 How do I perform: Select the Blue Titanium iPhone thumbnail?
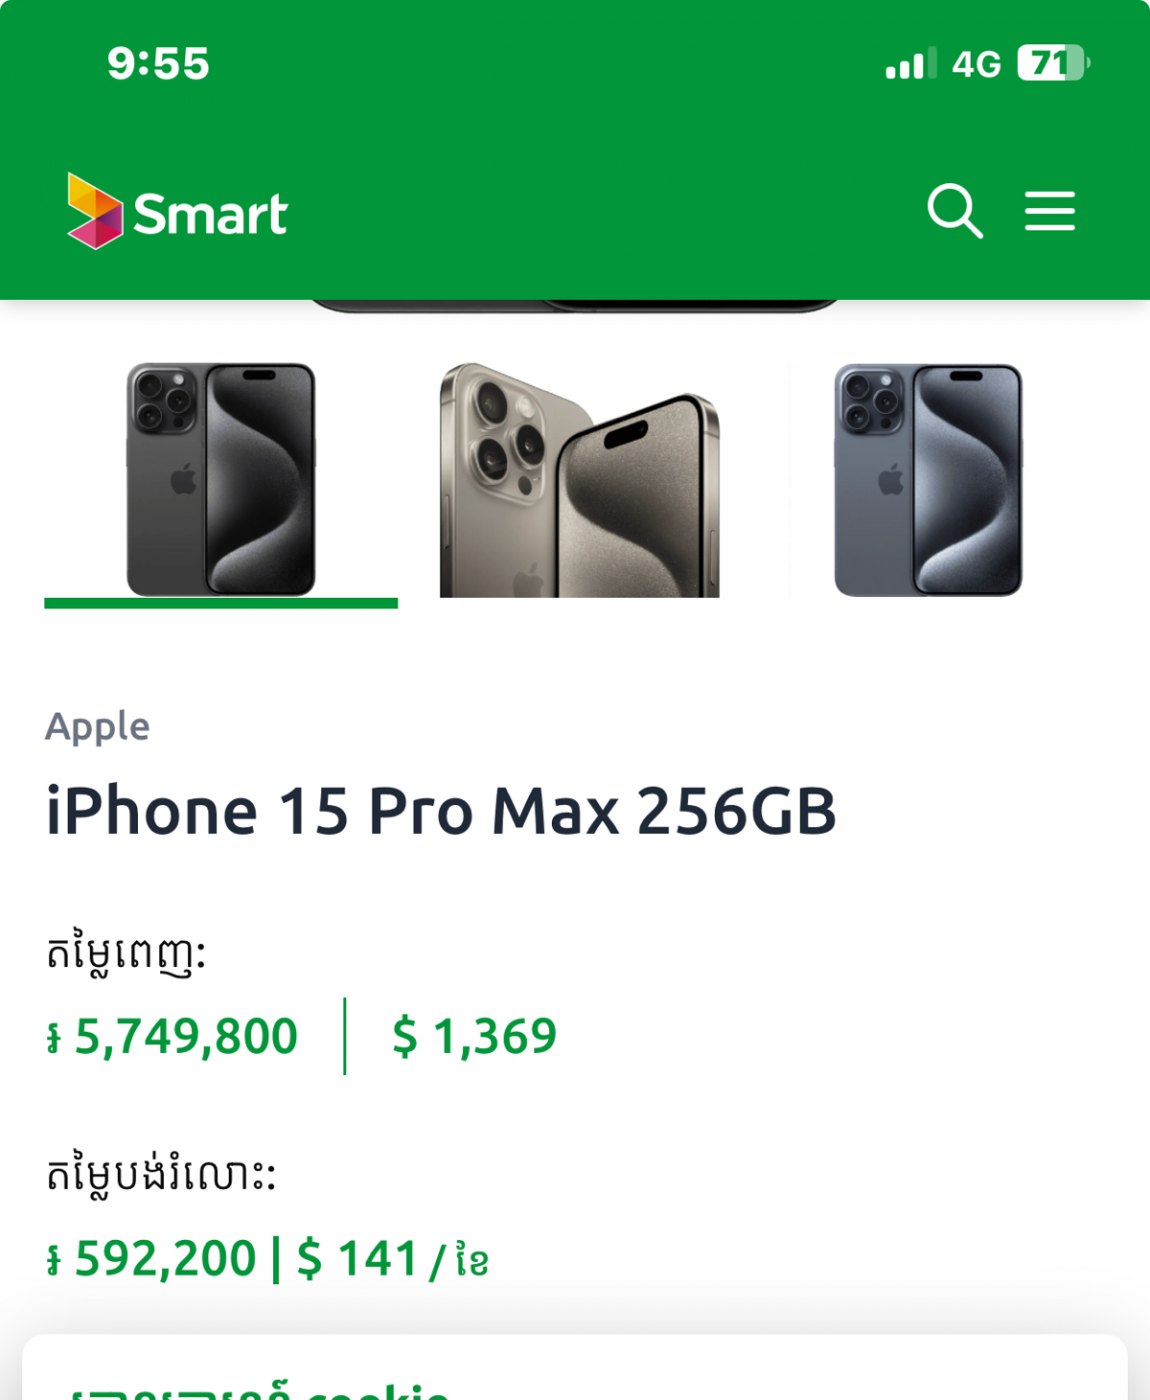tap(928, 480)
